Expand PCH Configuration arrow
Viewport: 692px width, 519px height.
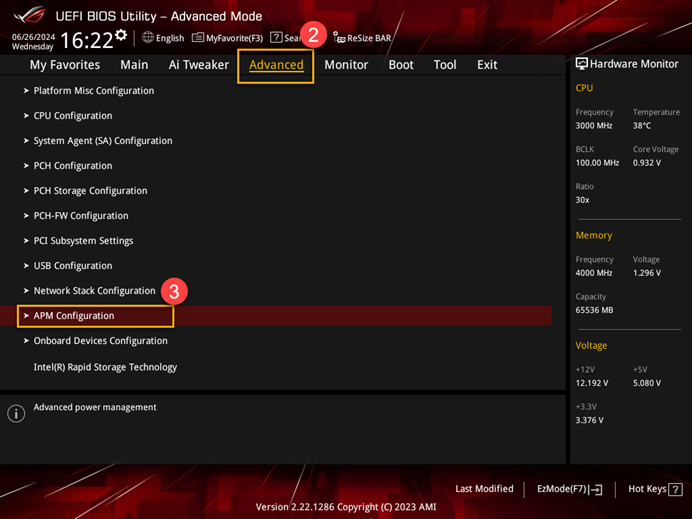coord(26,165)
